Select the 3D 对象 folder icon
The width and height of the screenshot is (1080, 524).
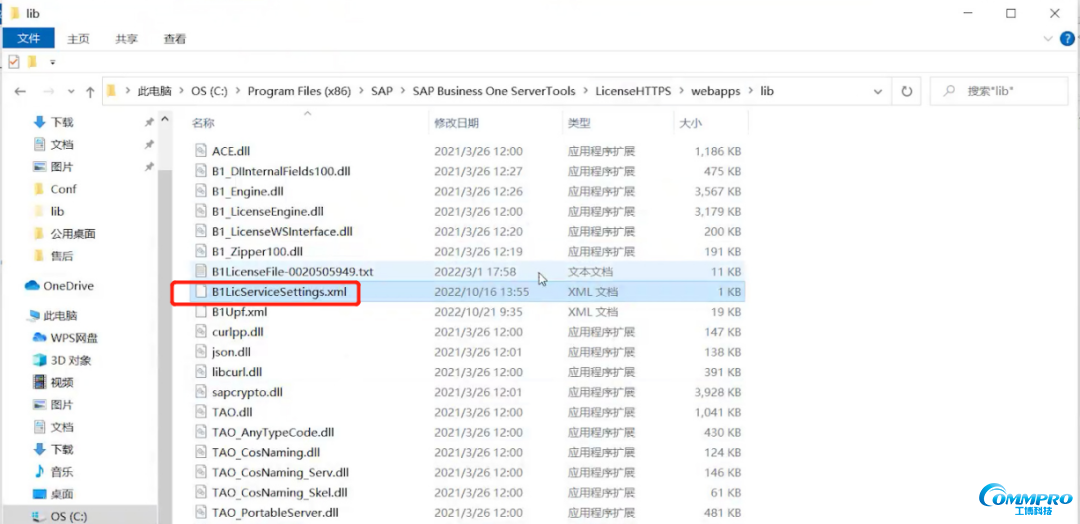tap(40, 360)
